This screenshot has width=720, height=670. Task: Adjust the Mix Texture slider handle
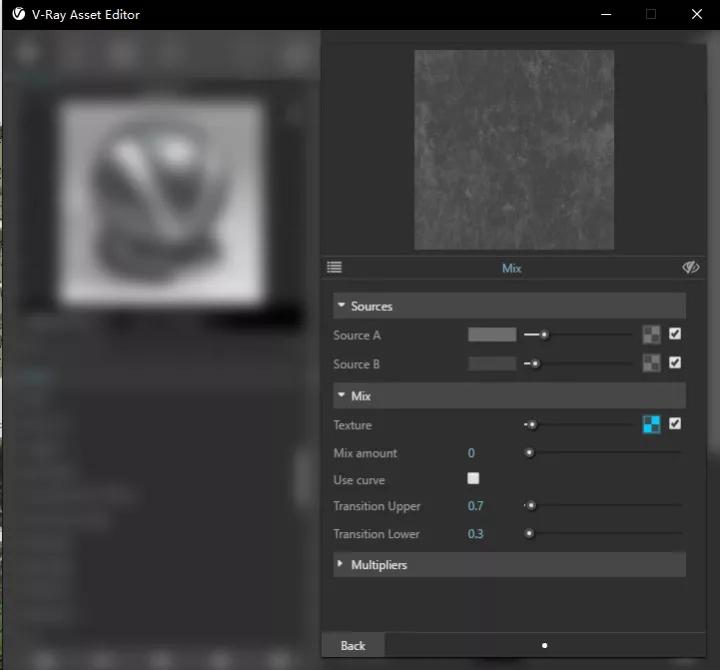(x=532, y=425)
